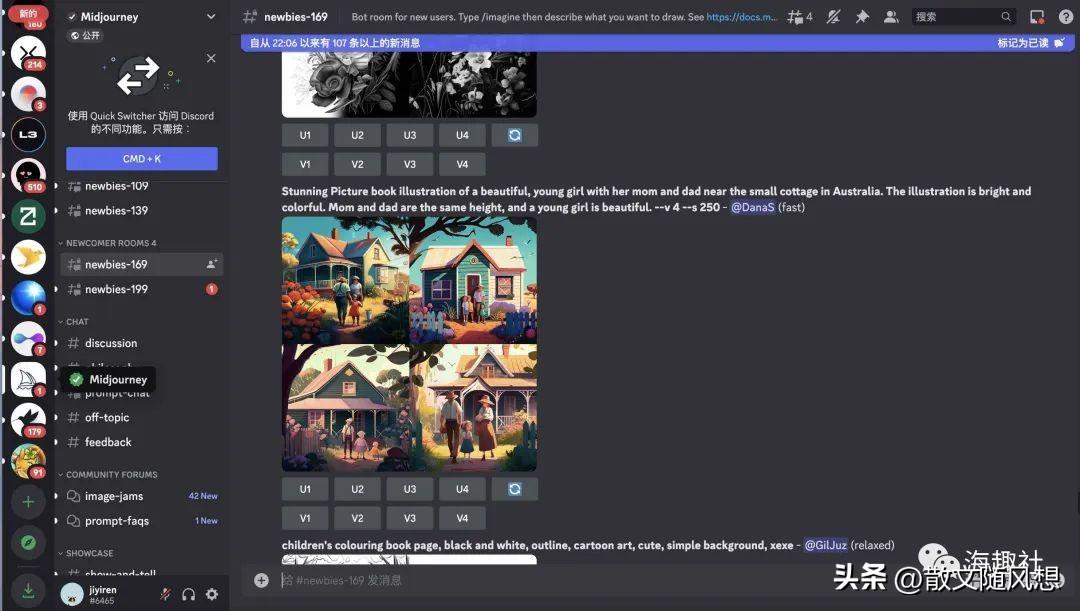Screen dimensions: 1080x611
Task: Collapse the COMMUNITY FORUMS category
Action: pyautogui.click(x=111, y=475)
